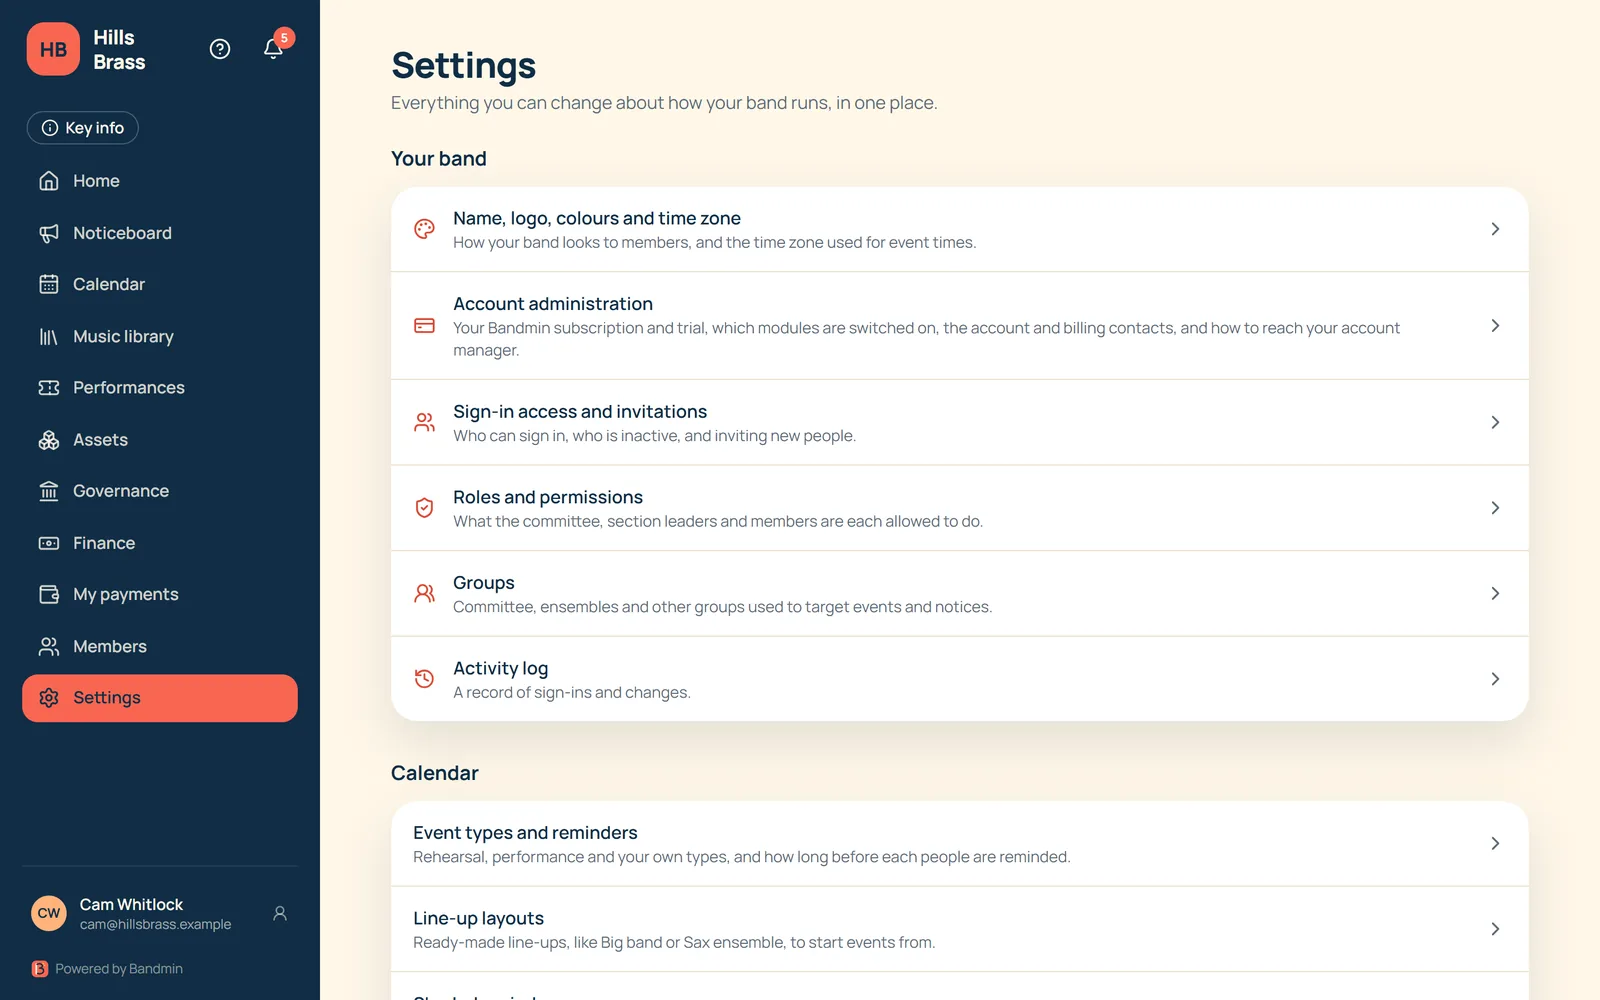Click the profile icon beside Cam Whitlock

[x=280, y=913]
